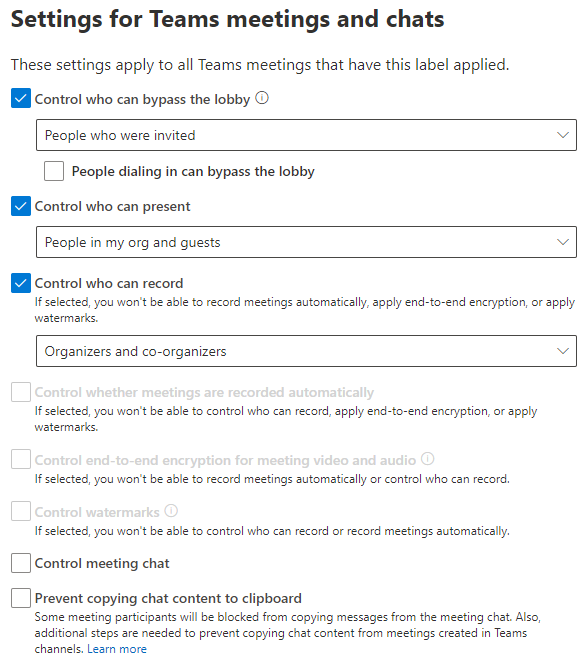
Task: Click info icon beside Control watermarks
Action: tap(171, 511)
